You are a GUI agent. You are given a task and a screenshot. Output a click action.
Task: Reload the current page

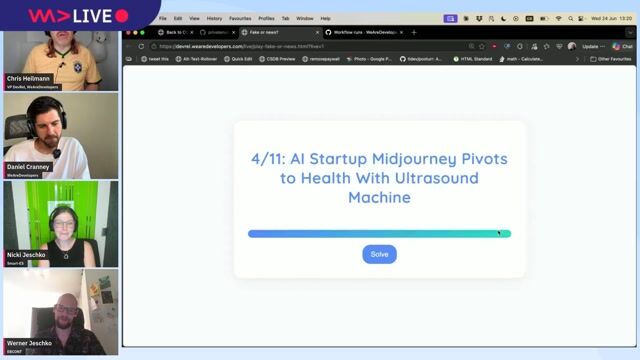[141, 47]
